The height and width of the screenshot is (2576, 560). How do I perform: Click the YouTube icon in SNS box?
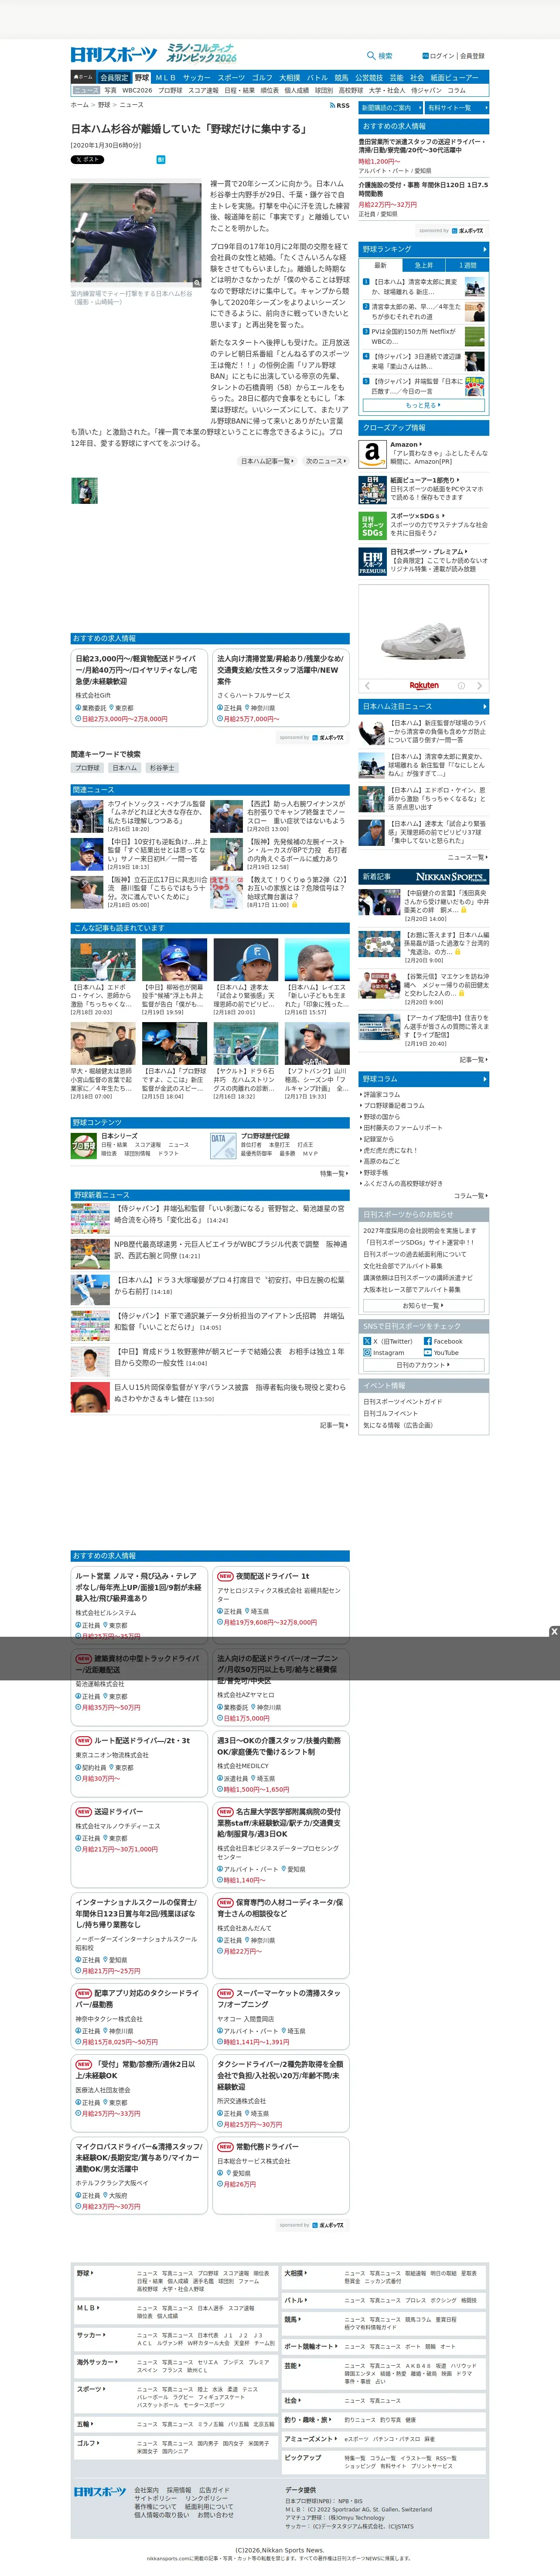428,1352
